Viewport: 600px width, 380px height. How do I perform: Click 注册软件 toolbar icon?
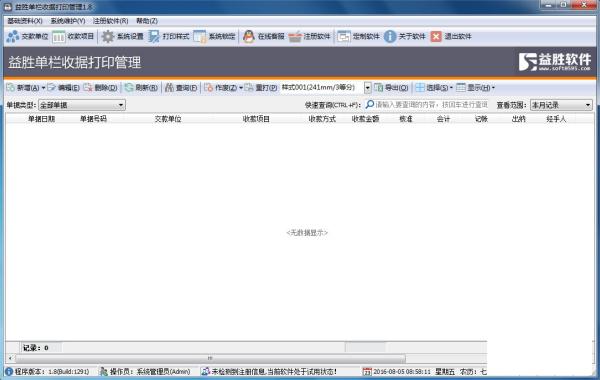click(x=295, y=36)
